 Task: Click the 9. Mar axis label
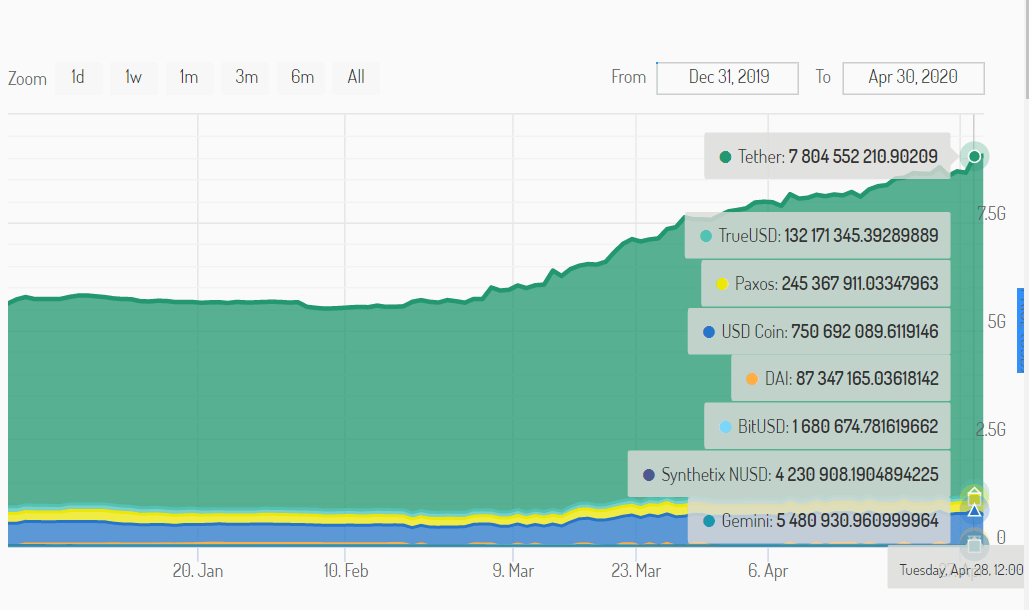point(513,571)
